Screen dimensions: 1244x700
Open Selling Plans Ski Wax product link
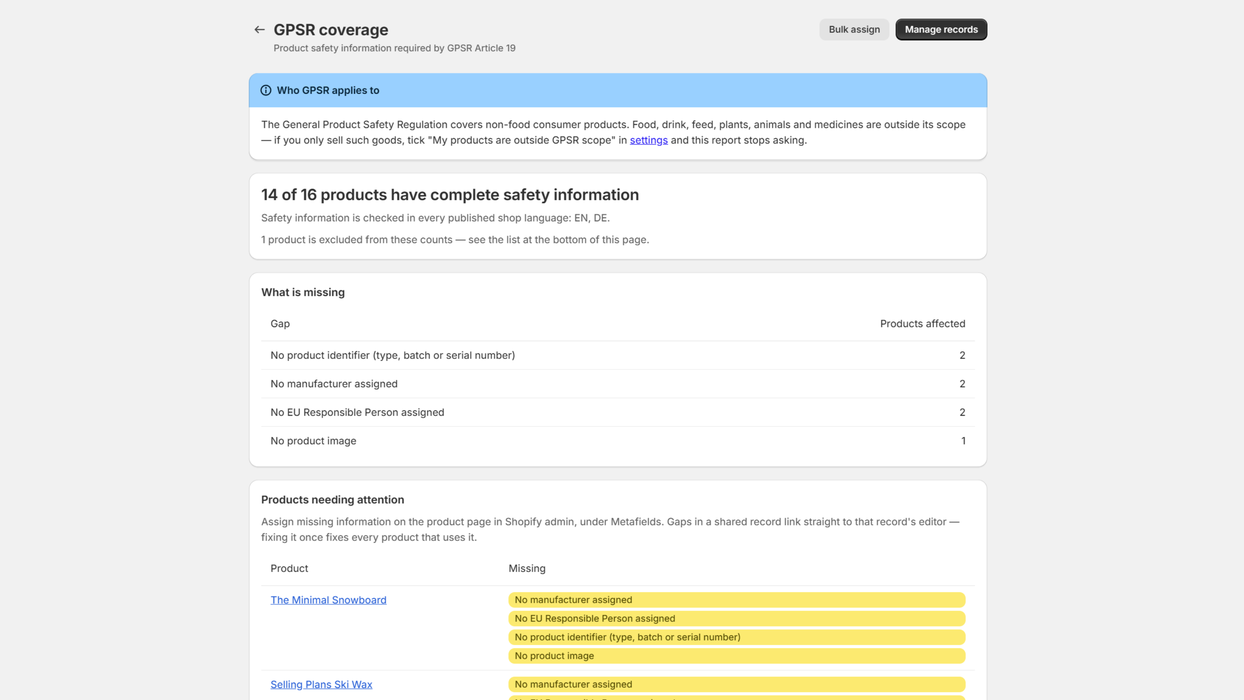(321, 685)
